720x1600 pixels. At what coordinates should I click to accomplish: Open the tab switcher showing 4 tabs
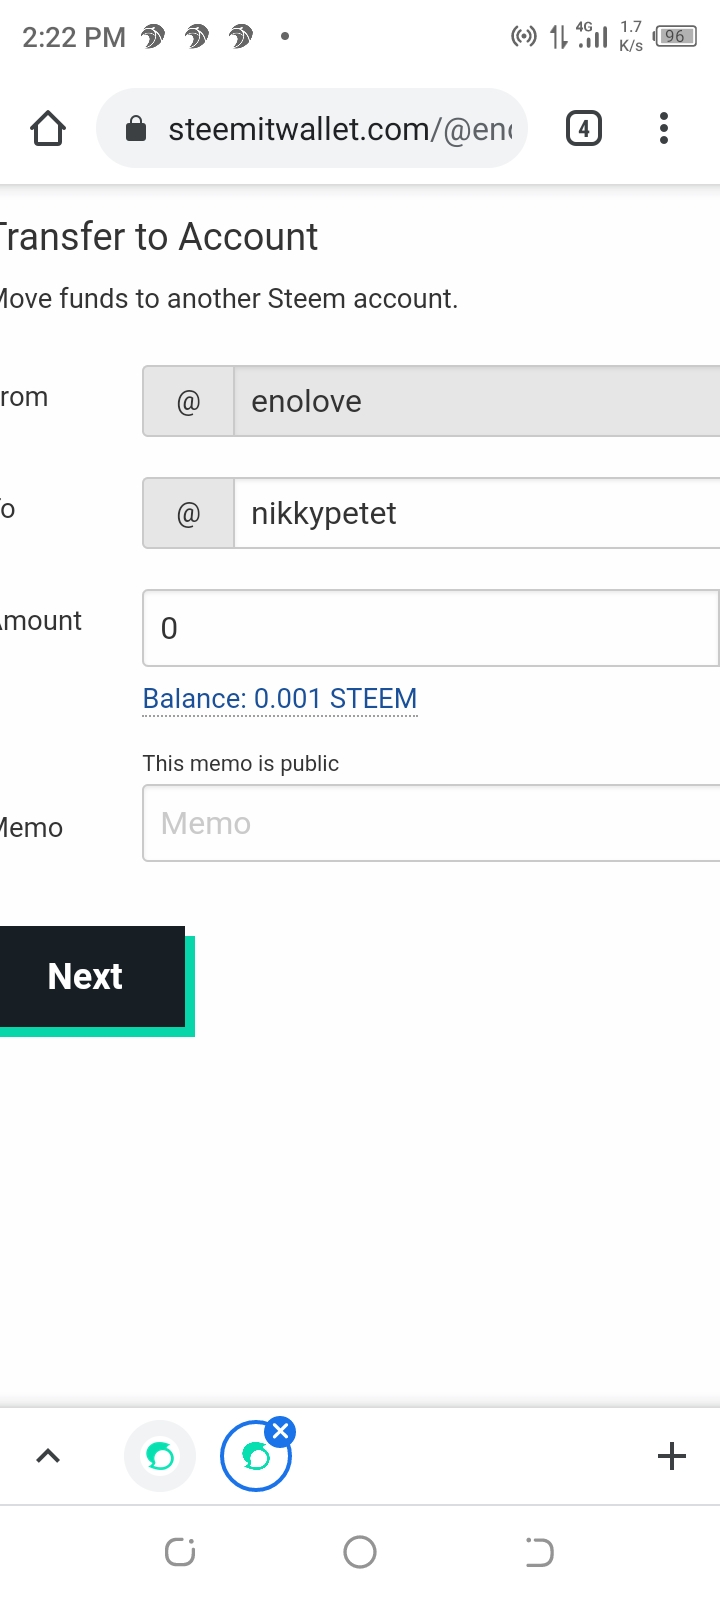click(584, 129)
